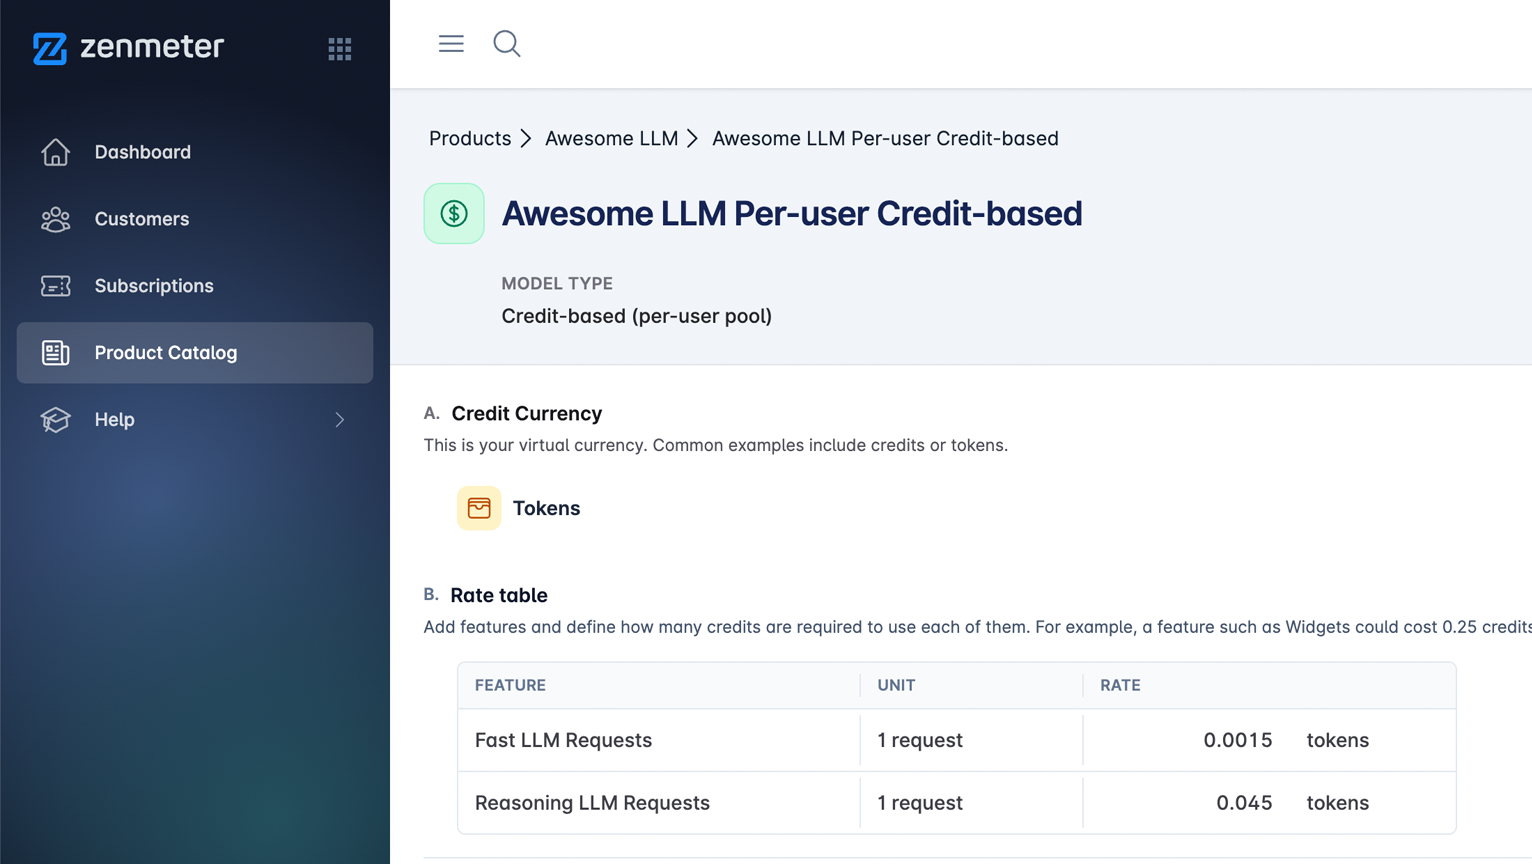Click the rate table description text
This screenshot has height=864, width=1532.
[977, 628]
